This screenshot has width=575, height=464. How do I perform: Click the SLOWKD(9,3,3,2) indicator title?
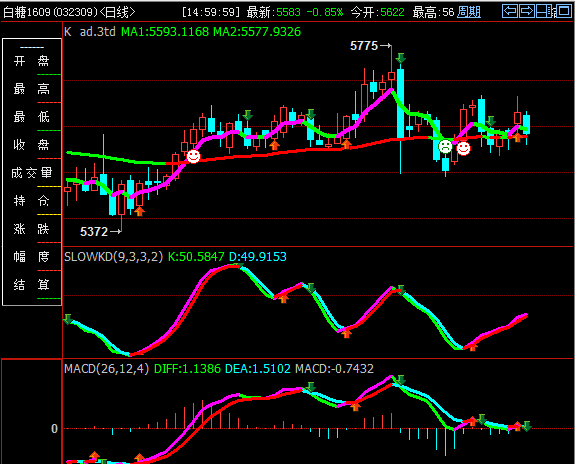click(x=113, y=256)
